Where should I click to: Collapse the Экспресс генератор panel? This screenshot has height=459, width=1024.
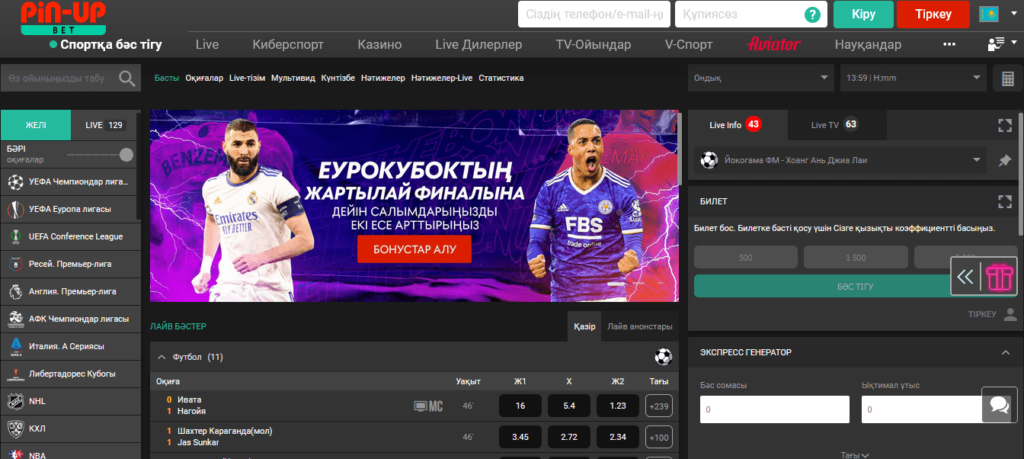1005,353
